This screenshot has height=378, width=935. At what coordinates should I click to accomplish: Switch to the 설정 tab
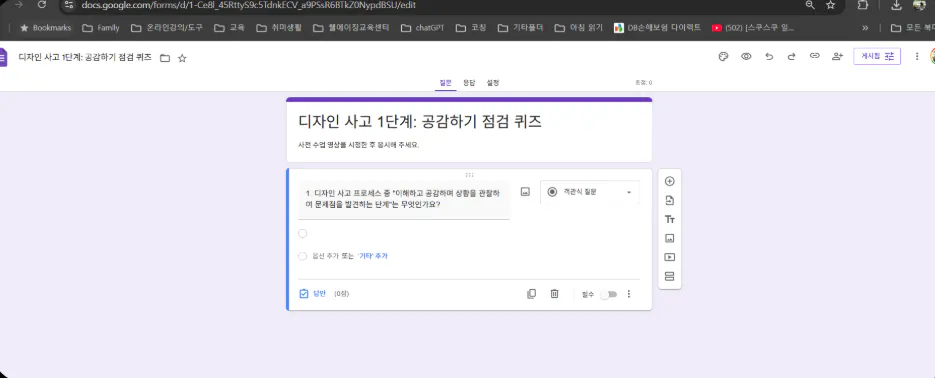(x=493, y=83)
